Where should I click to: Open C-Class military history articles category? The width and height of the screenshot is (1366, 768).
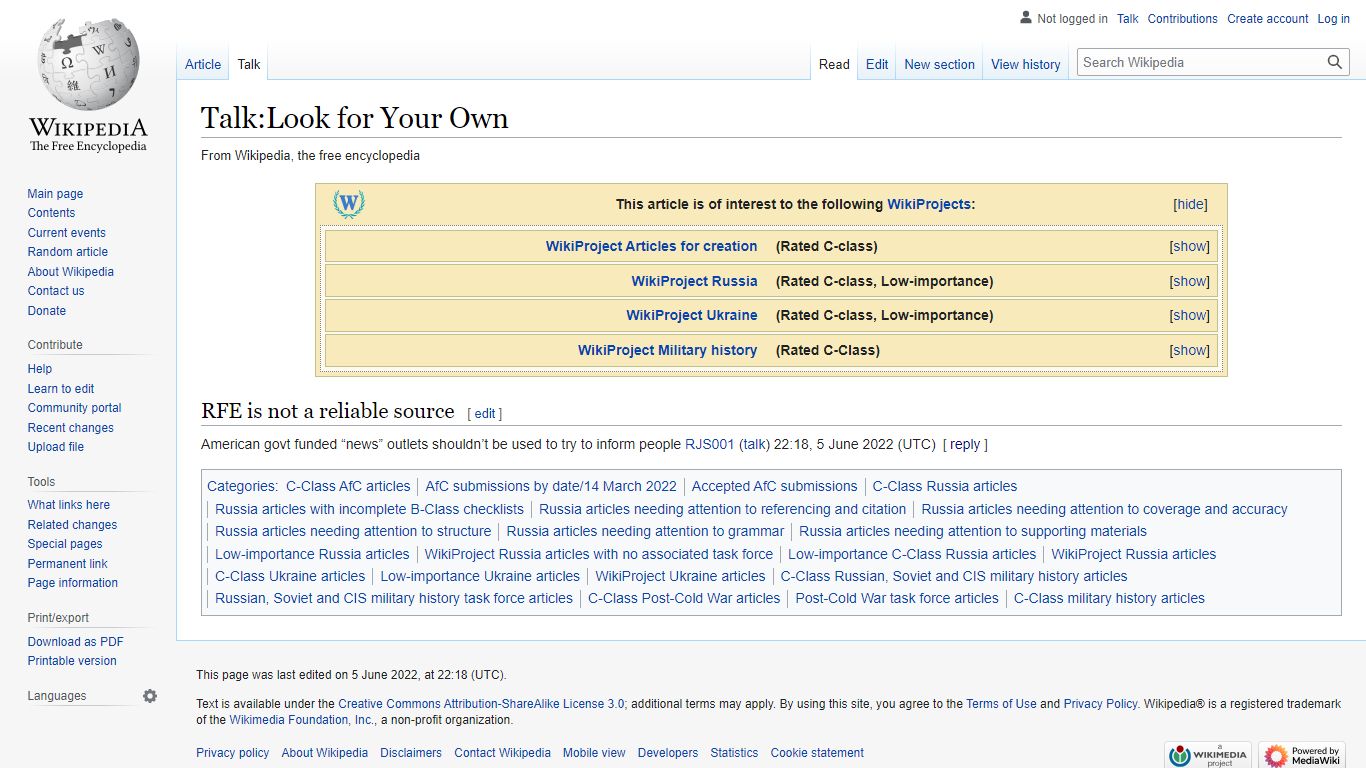(x=1109, y=598)
